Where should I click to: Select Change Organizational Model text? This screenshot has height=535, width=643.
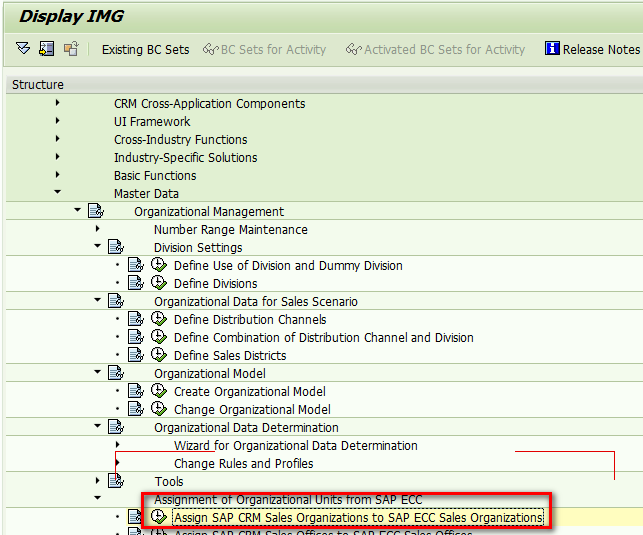252,410
